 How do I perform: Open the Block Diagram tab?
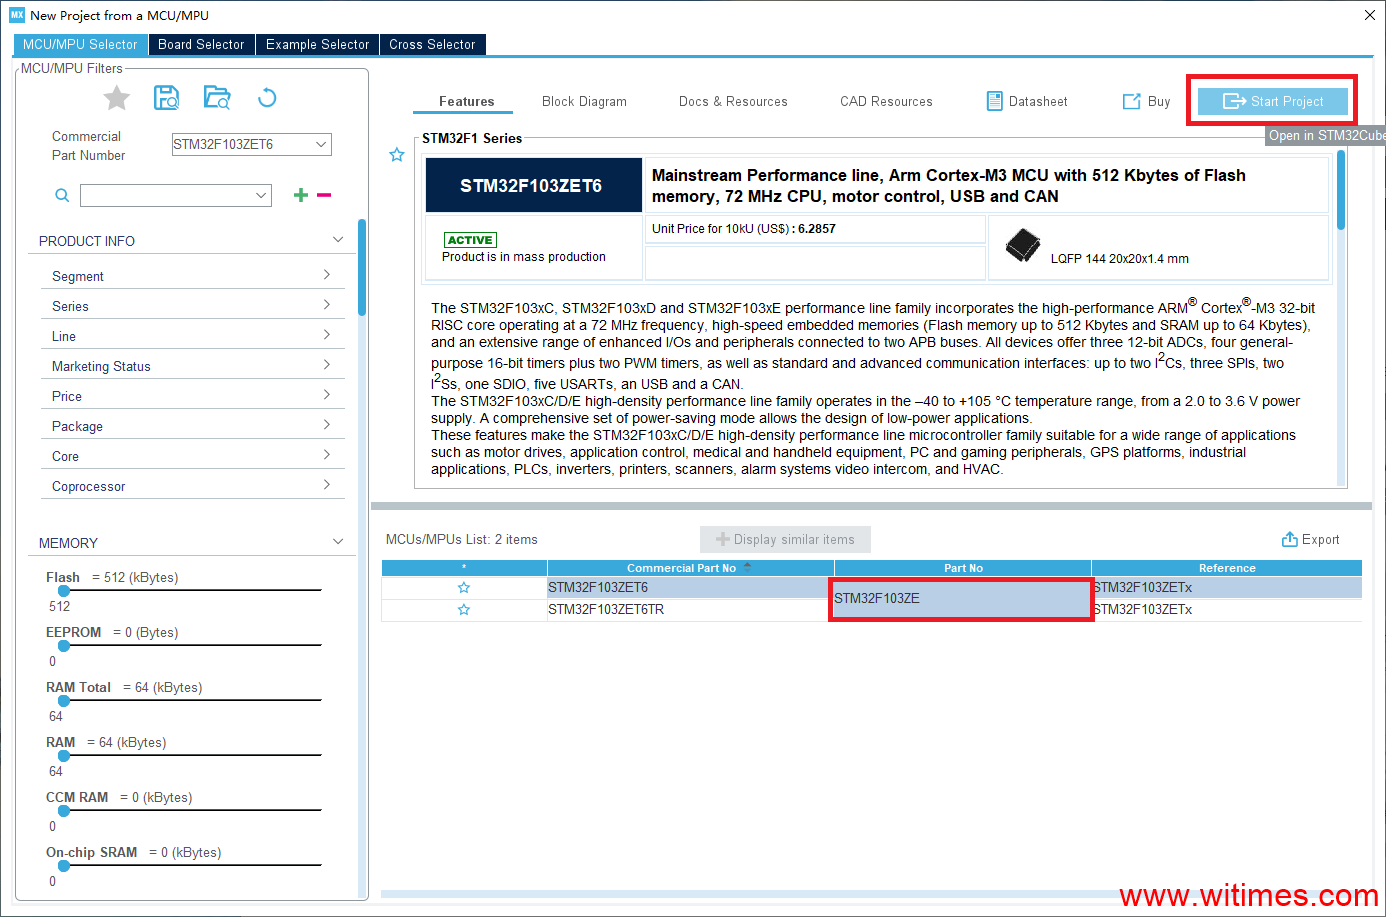pos(584,102)
